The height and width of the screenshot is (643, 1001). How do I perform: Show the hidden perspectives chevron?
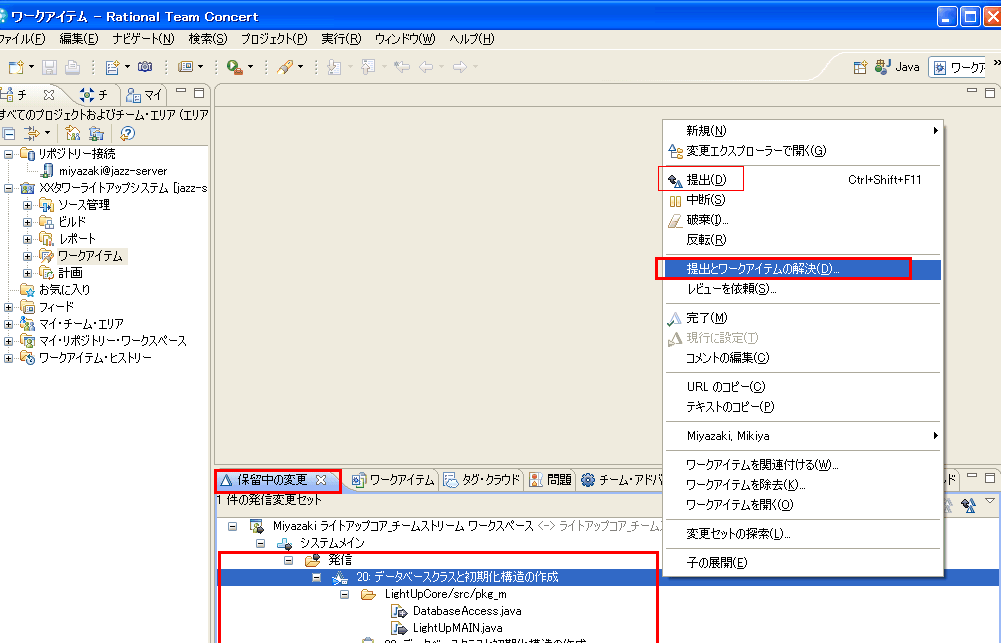click(996, 63)
